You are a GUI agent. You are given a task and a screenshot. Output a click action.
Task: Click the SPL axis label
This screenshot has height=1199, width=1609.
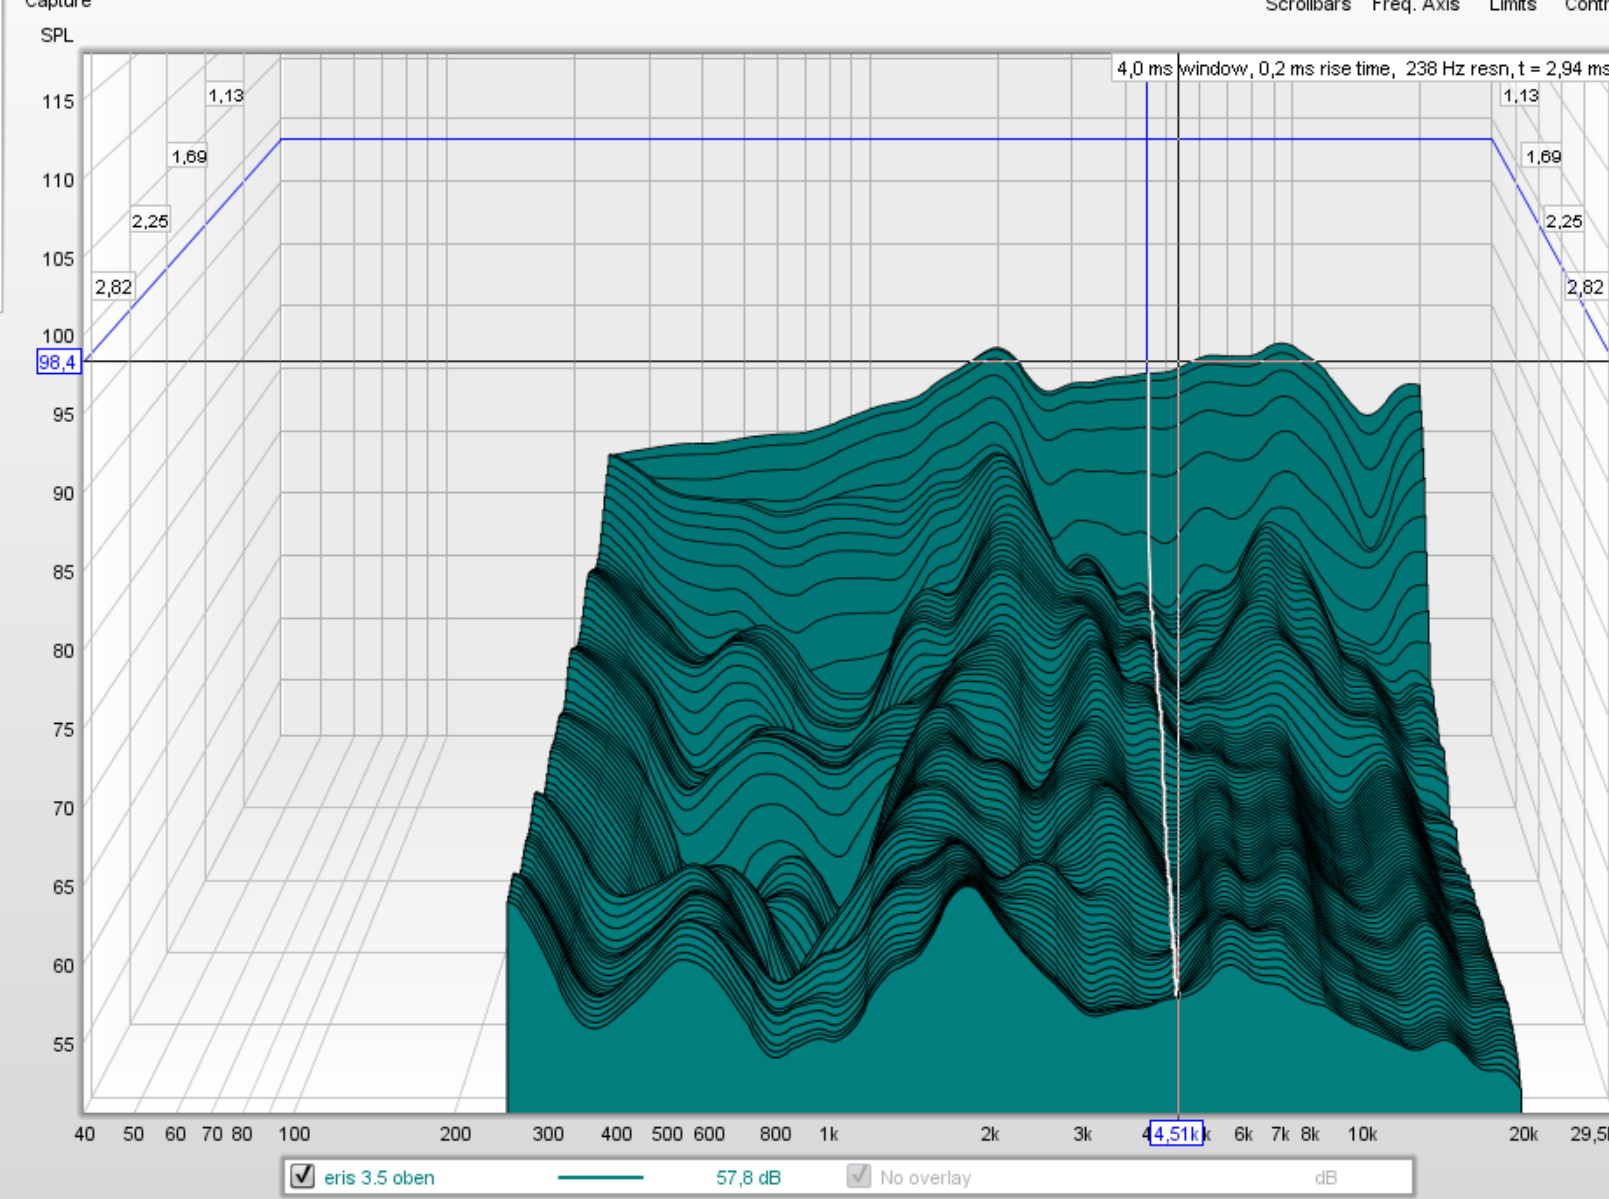[57, 35]
